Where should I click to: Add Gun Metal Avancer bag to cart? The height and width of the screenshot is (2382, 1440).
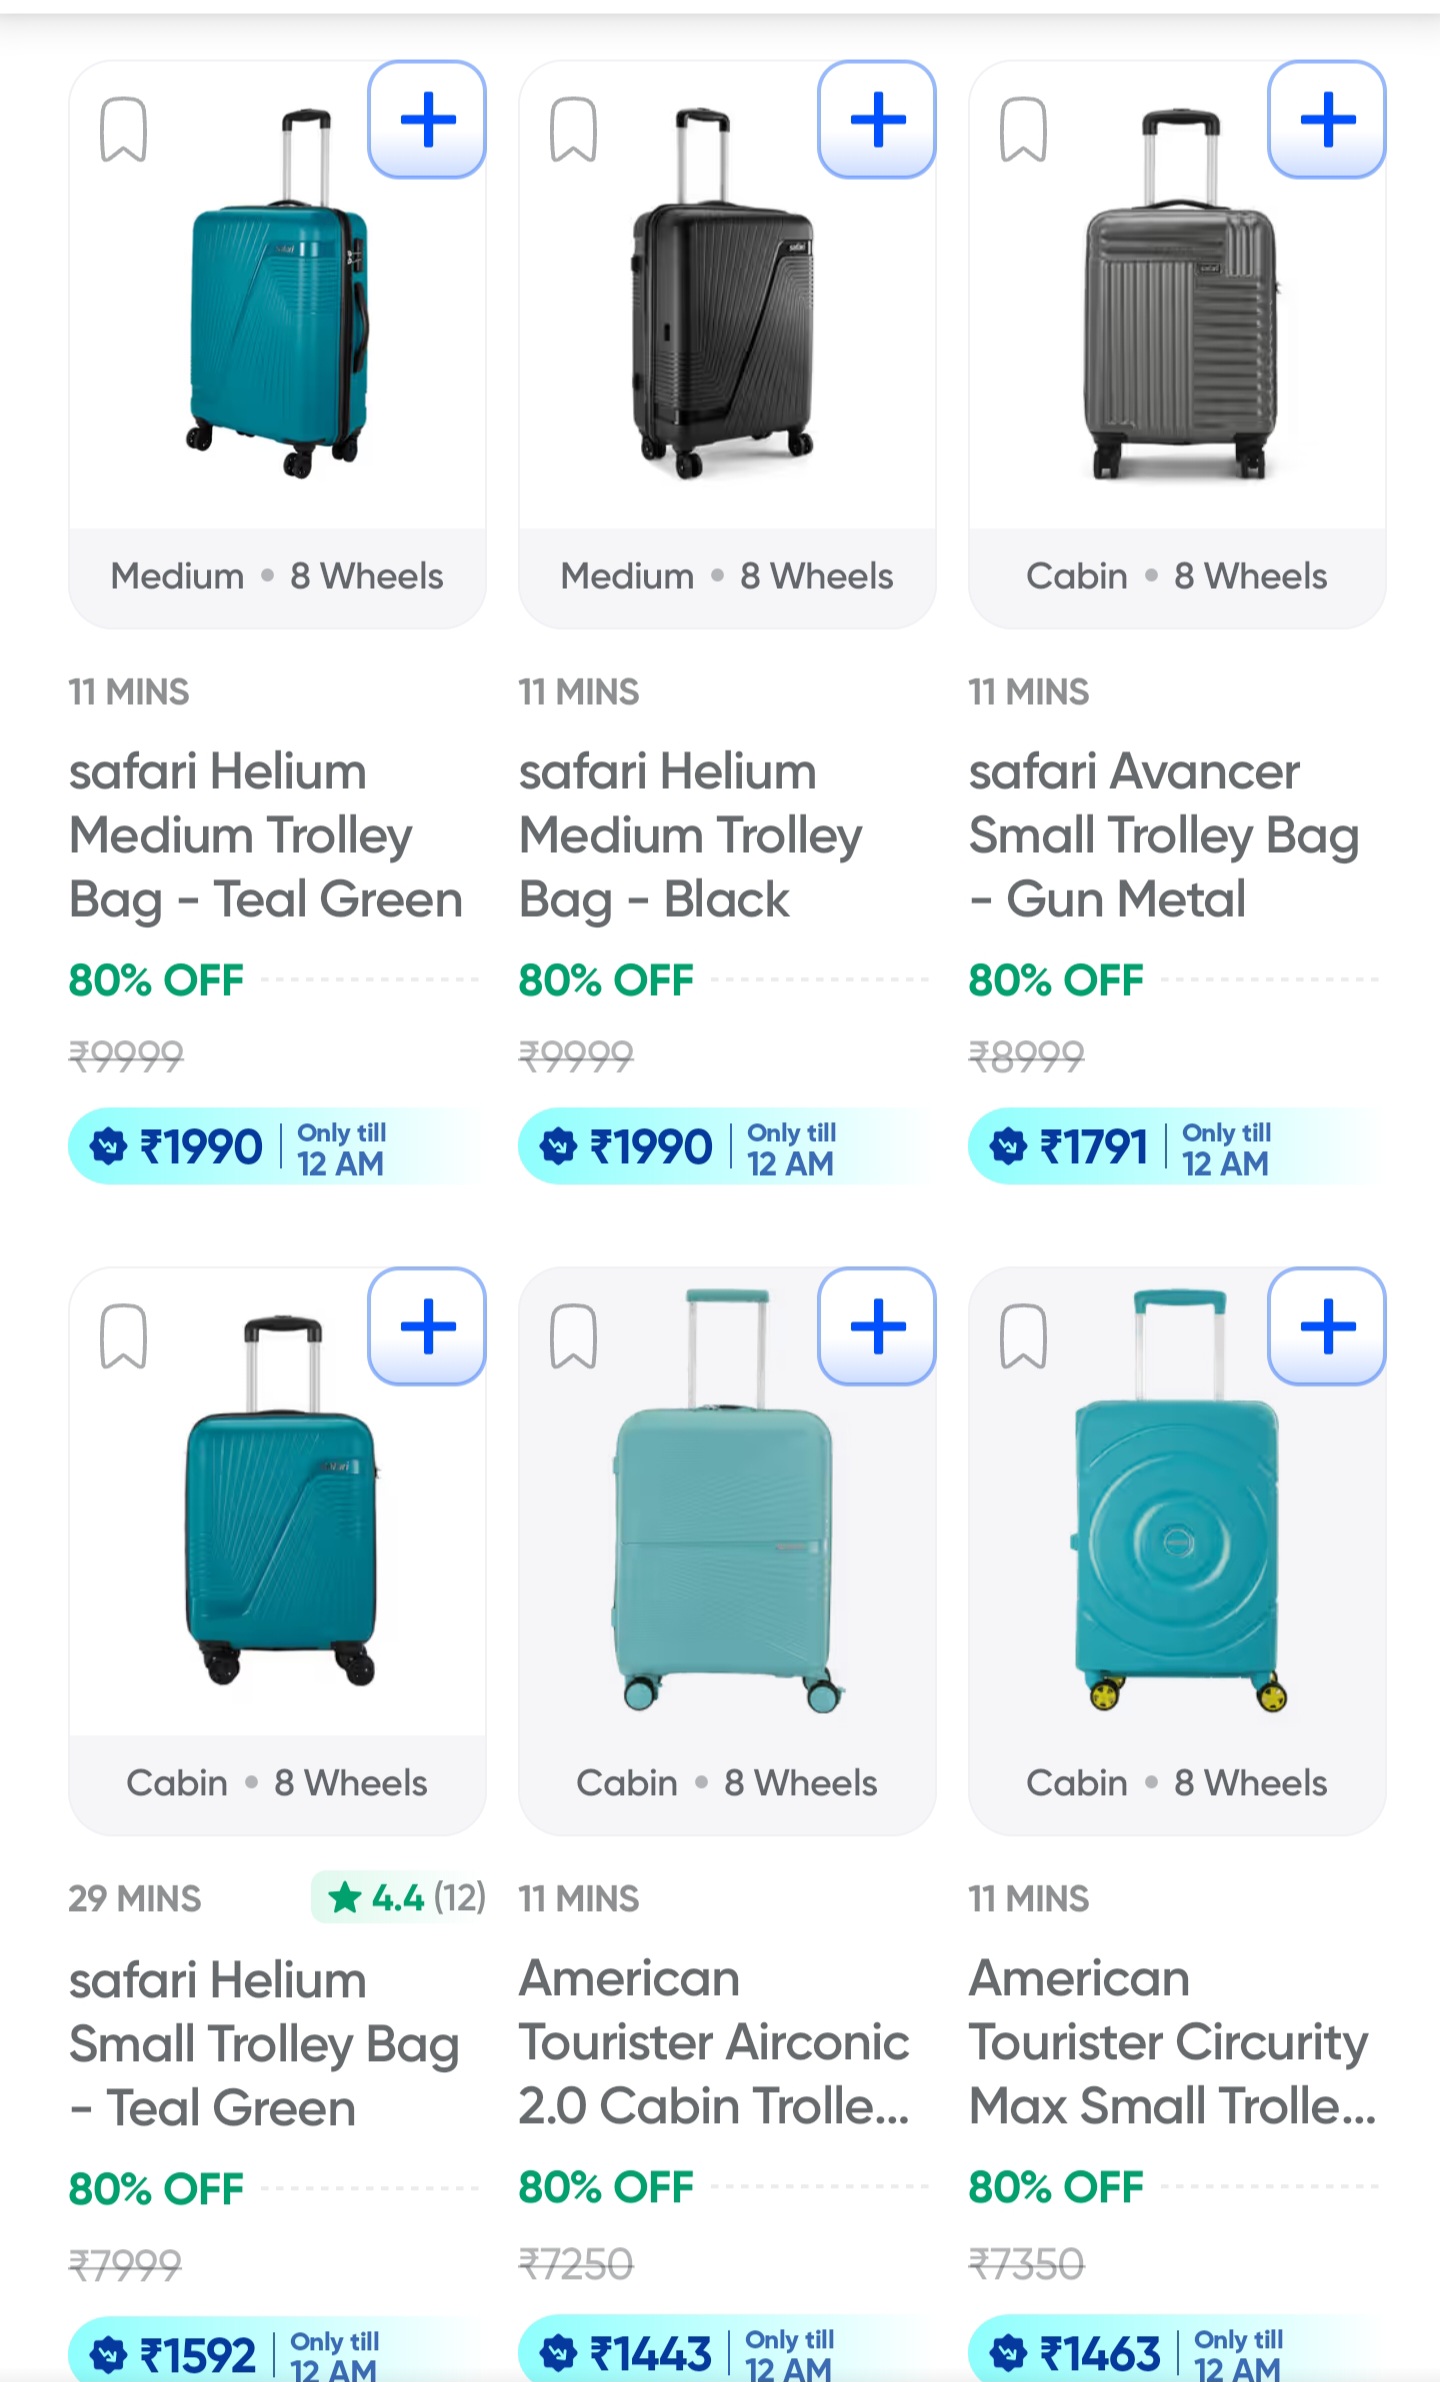[1327, 120]
